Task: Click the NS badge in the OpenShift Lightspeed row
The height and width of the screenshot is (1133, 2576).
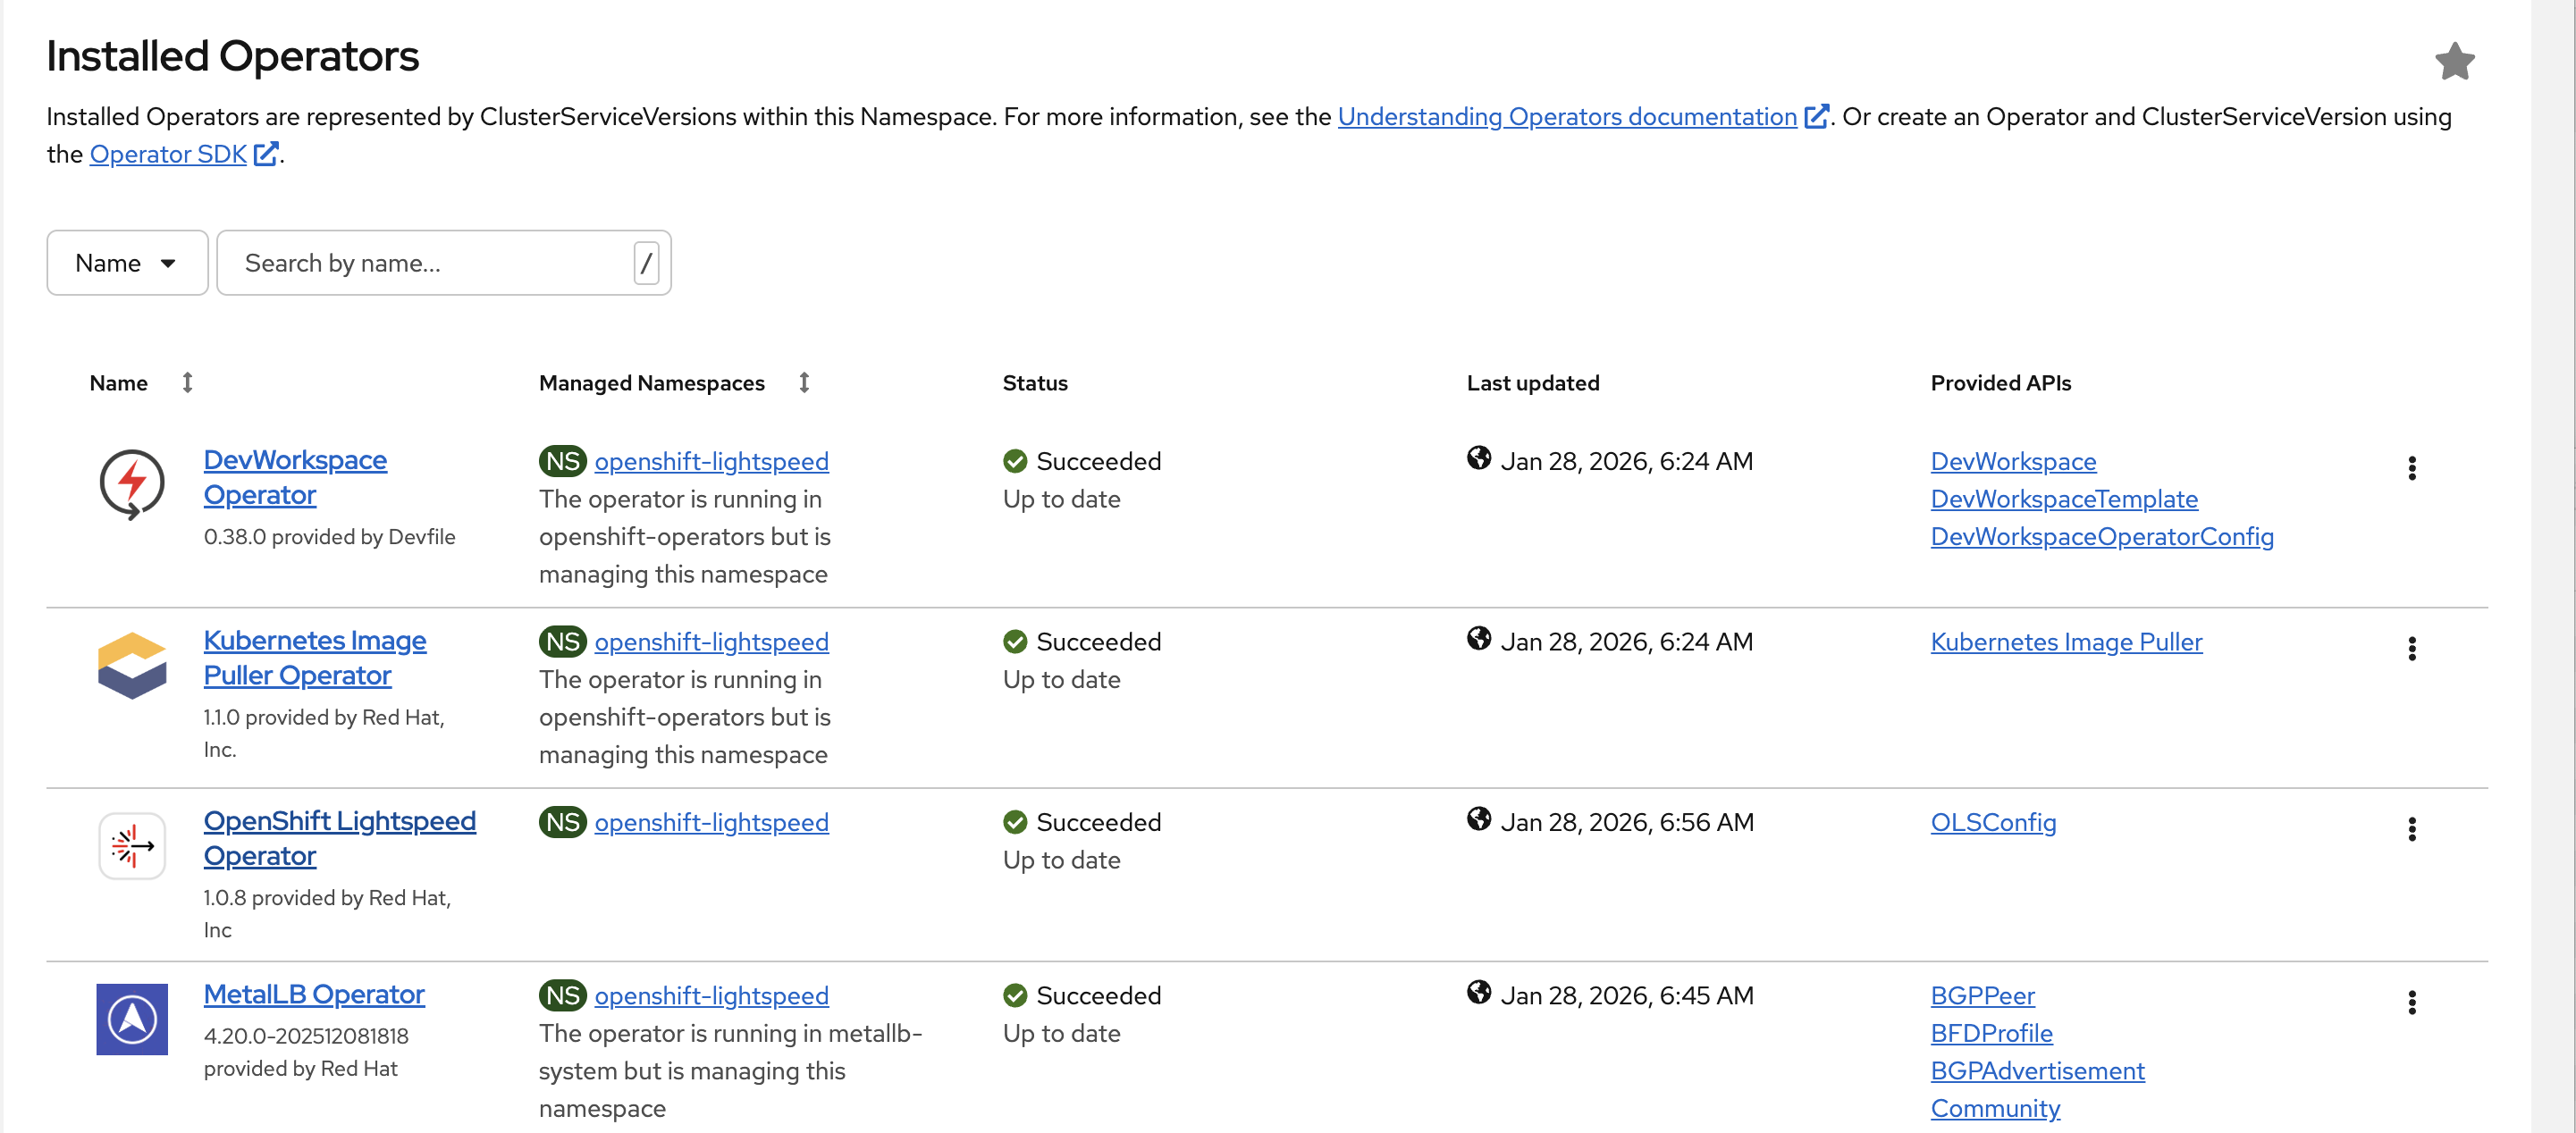Action: [x=563, y=822]
